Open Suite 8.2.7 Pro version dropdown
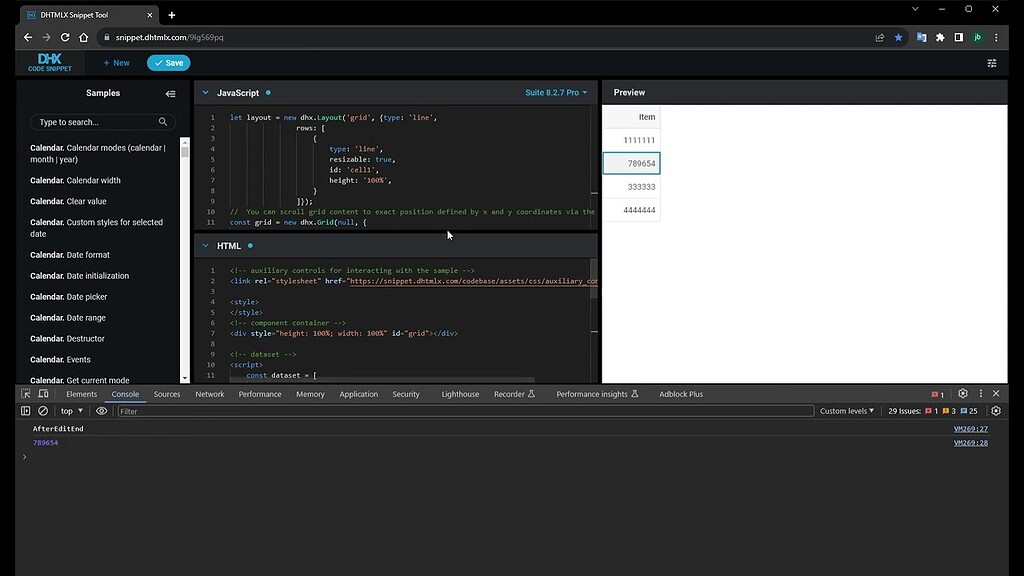This screenshot has height=576, width=1024. 556,93
